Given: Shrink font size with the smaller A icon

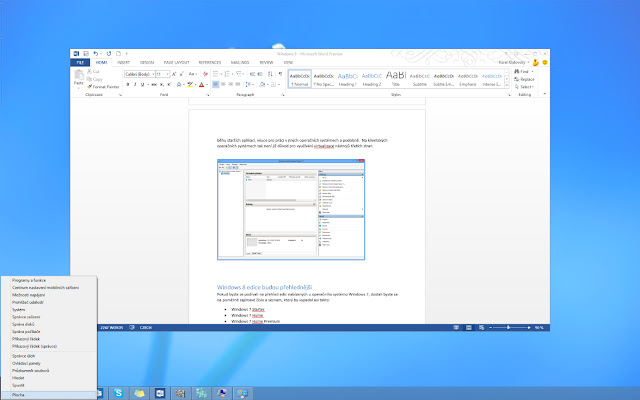Looking at the screenshot, I should (x=181, y=74).
